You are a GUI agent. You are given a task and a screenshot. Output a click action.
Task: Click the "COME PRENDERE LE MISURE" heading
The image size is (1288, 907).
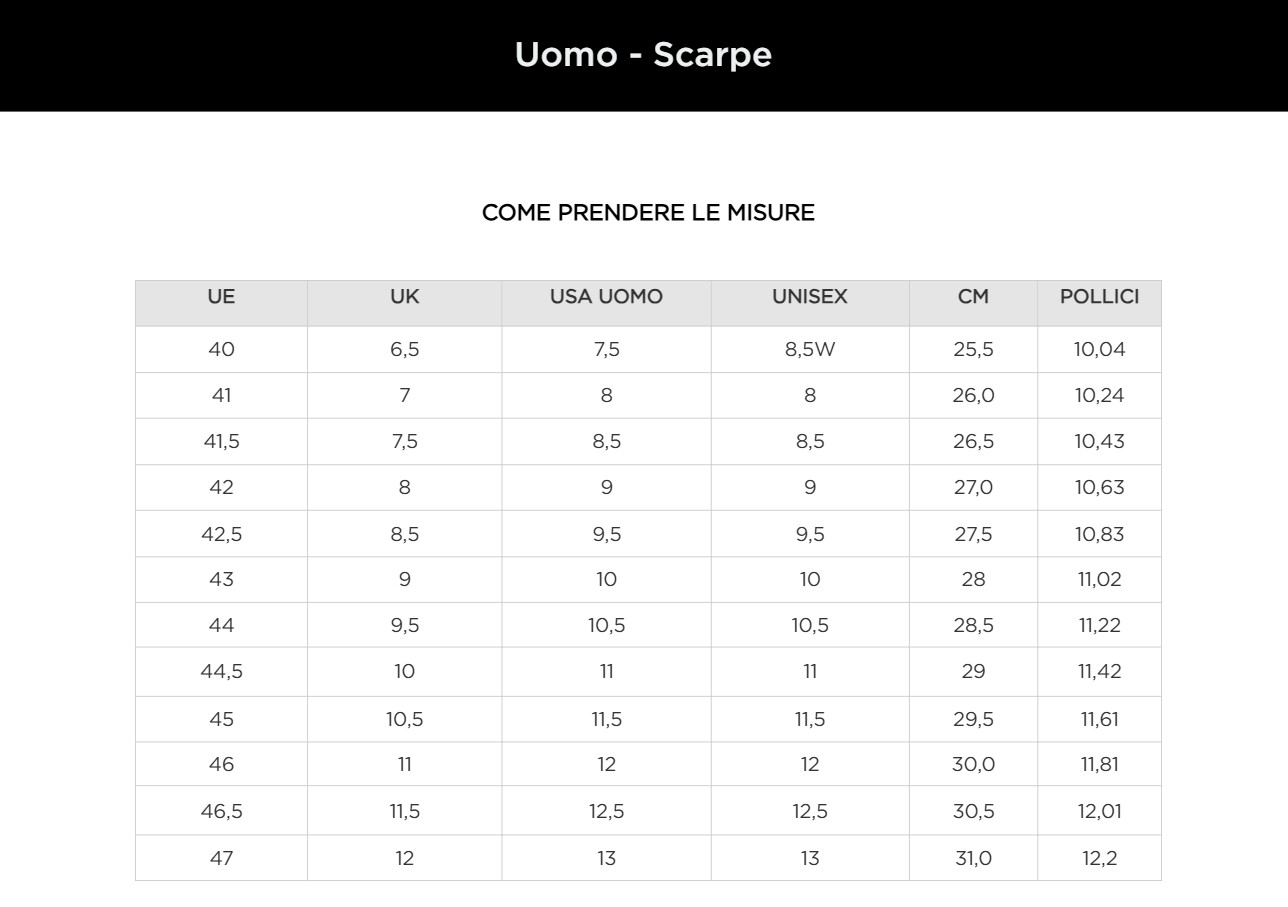pos(648,212)
